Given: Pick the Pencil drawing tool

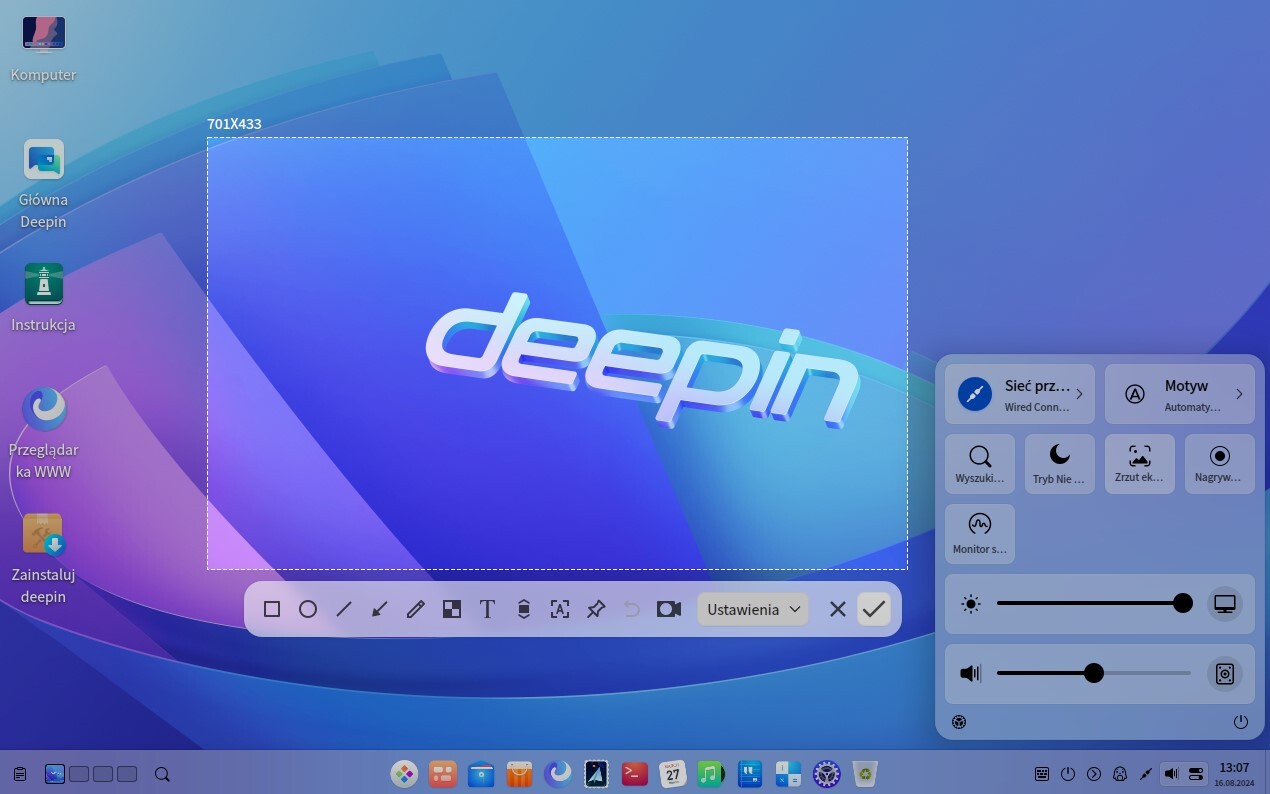Looking at the screenshot, I should coord(416,609).
